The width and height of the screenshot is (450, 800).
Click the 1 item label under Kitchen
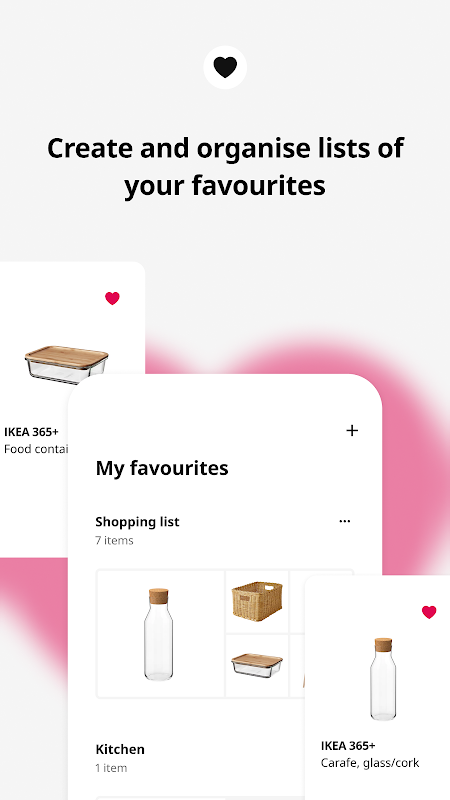[111, 768]
